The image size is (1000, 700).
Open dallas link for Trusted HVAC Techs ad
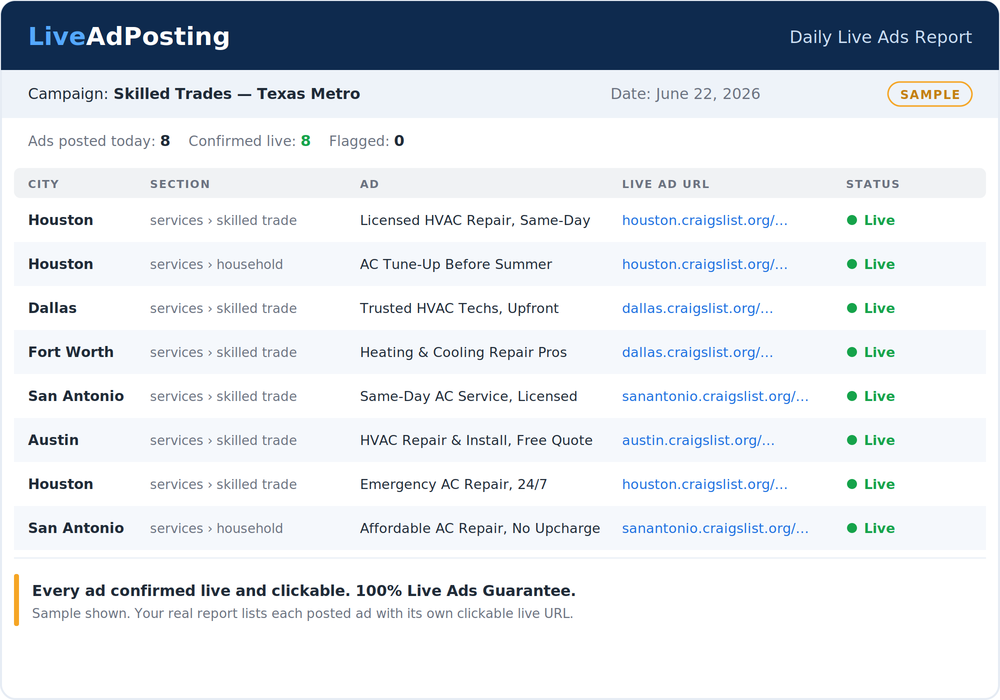point(697,308)
